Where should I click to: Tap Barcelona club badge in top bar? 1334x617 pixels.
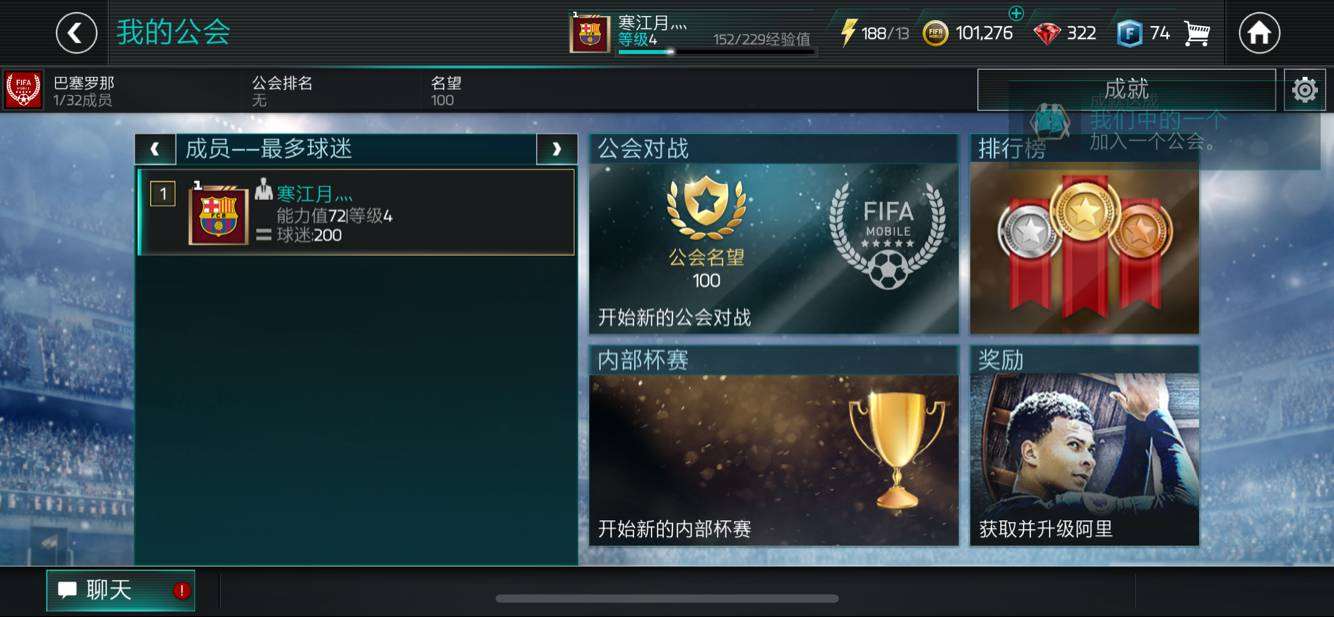pos(590,33)
